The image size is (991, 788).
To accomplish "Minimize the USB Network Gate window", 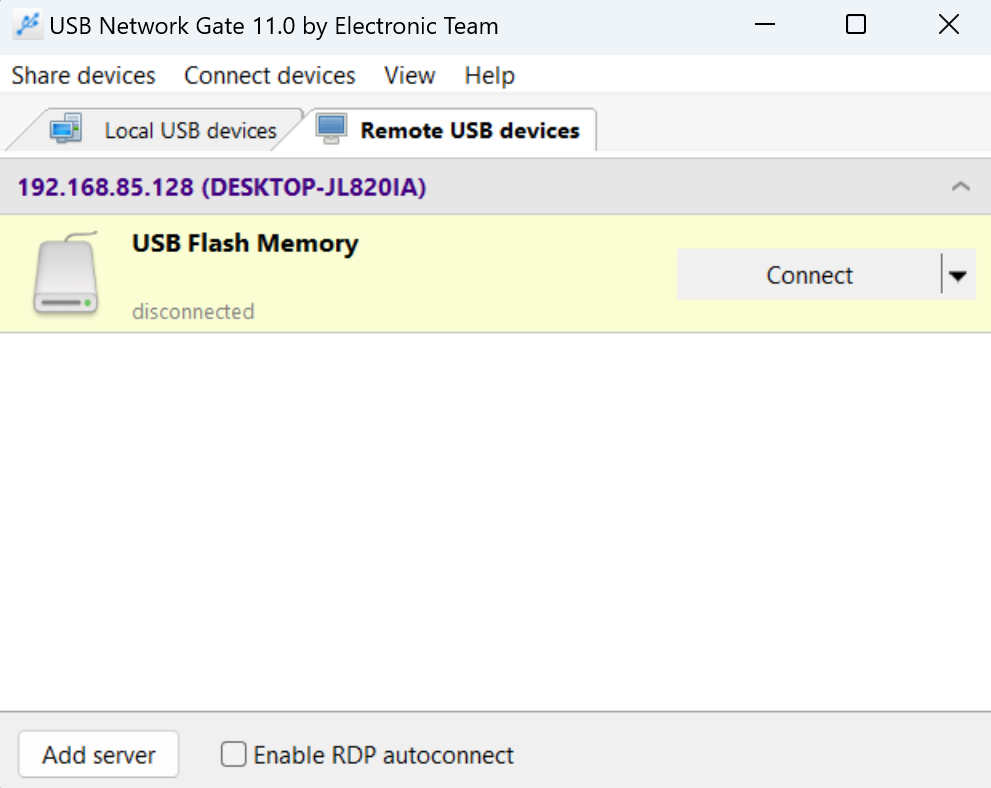I will pos(765,25).
